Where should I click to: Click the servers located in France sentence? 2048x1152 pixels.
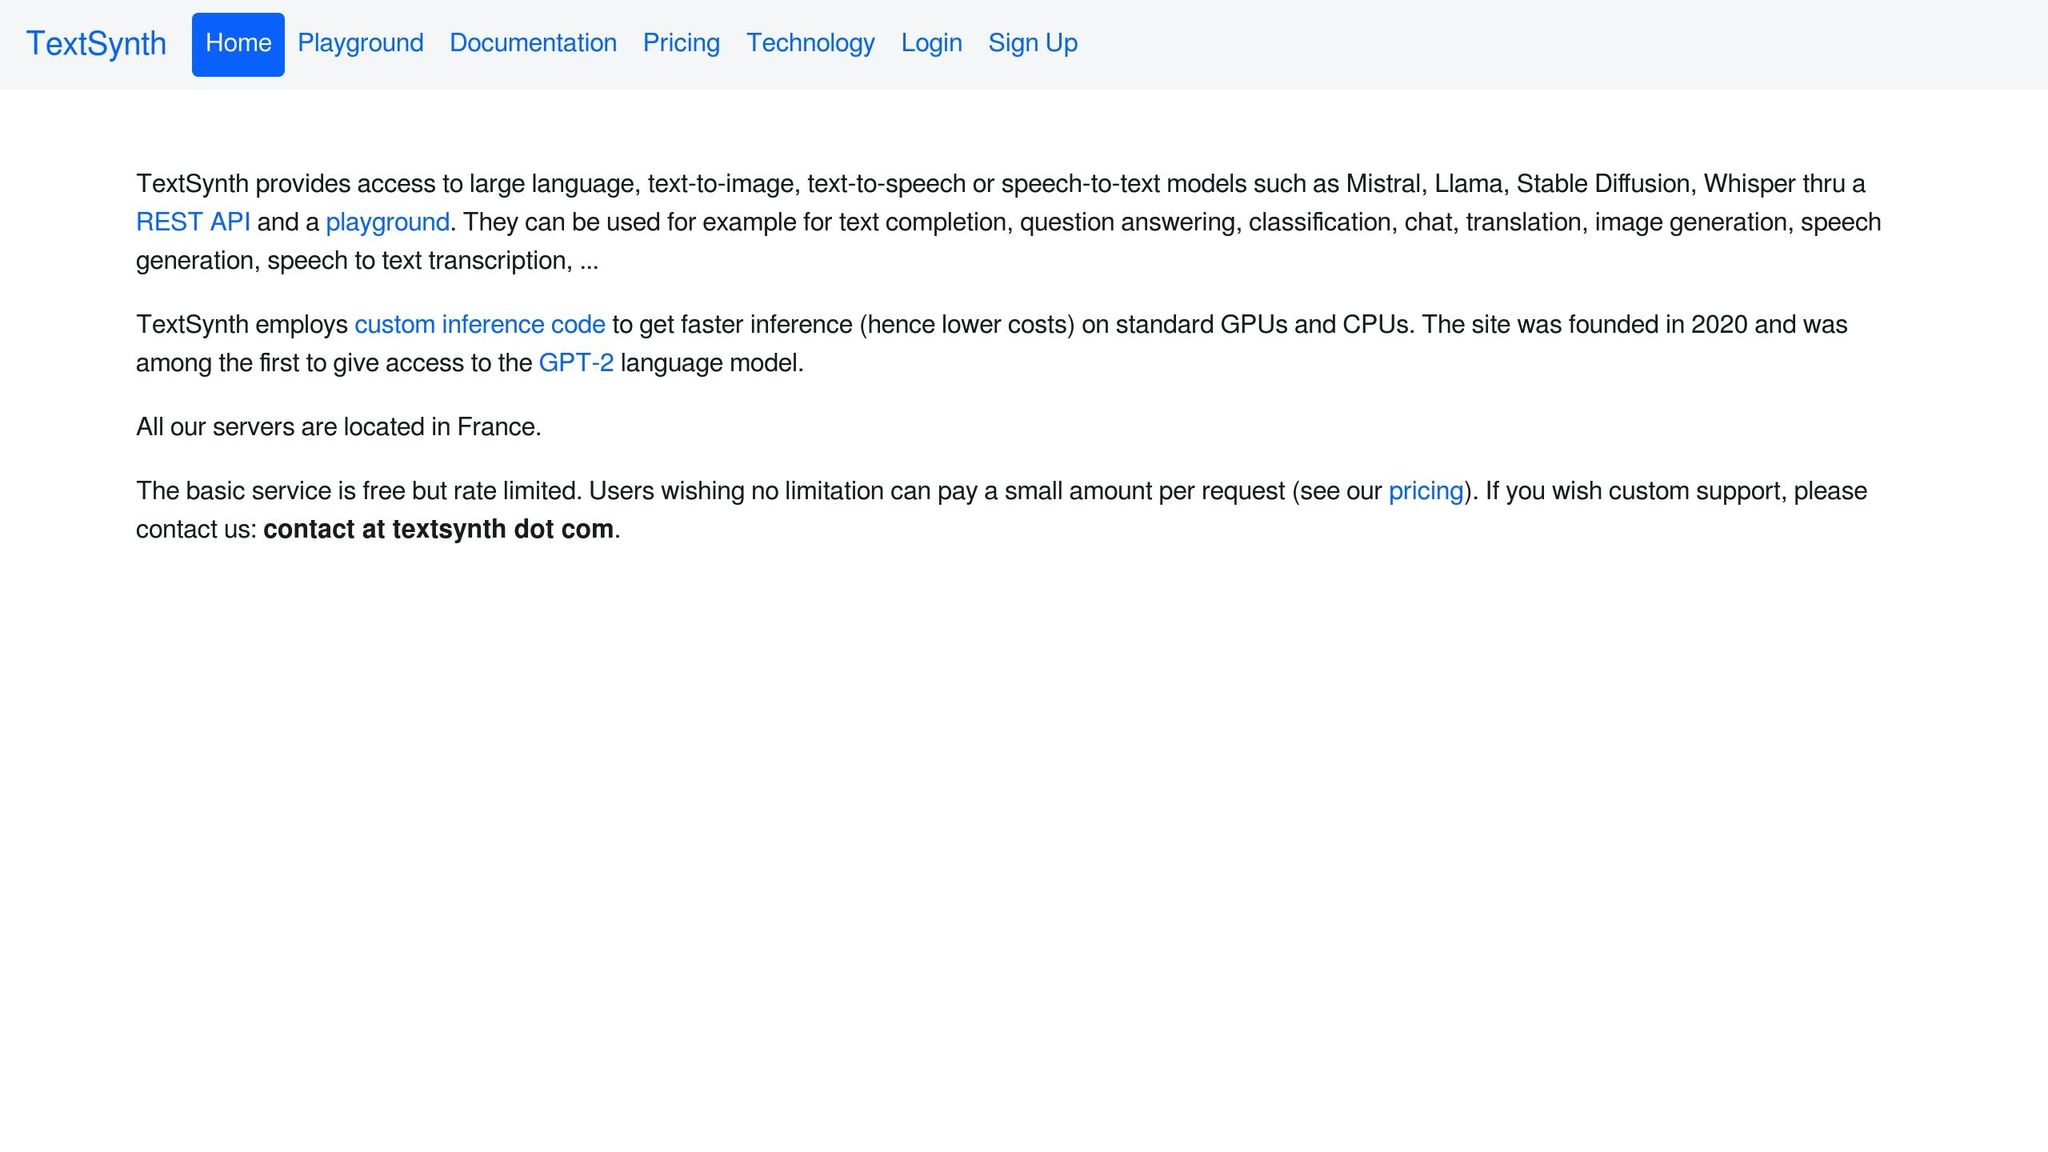(x=338, y=427)
